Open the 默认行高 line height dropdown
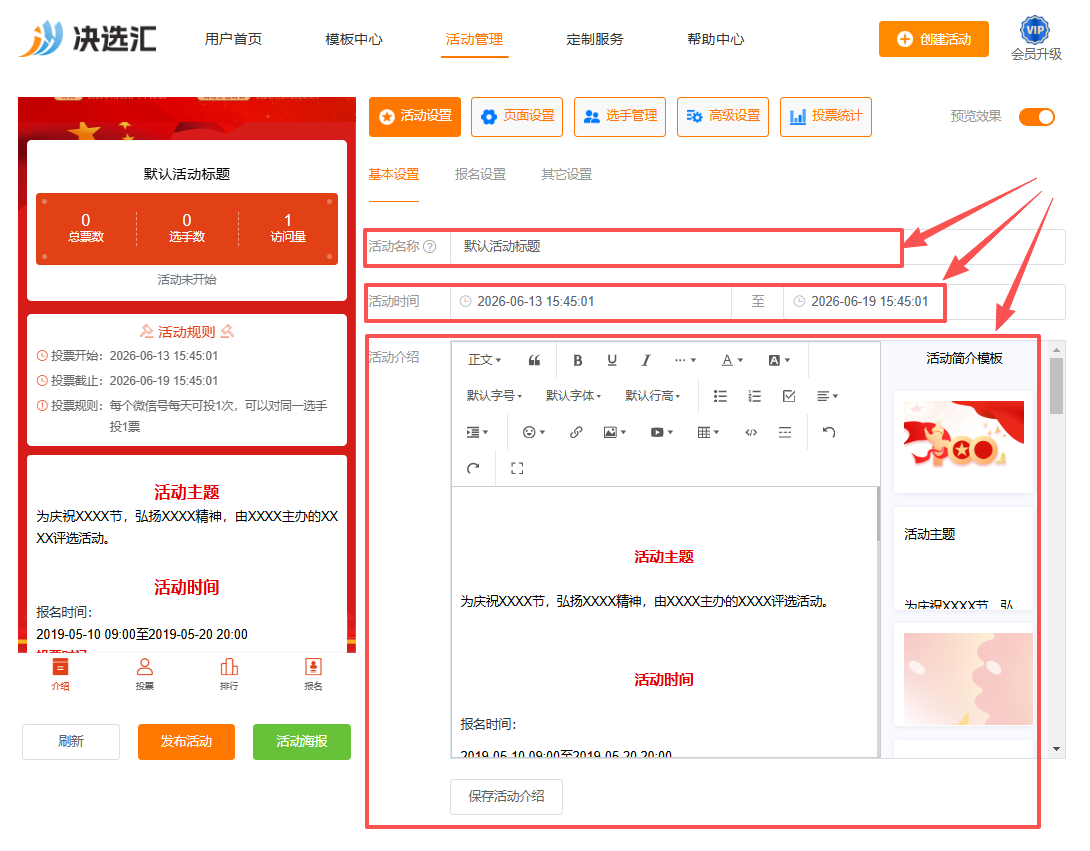The height and width of the screenshot is (851, 1090). coord(653,396)
